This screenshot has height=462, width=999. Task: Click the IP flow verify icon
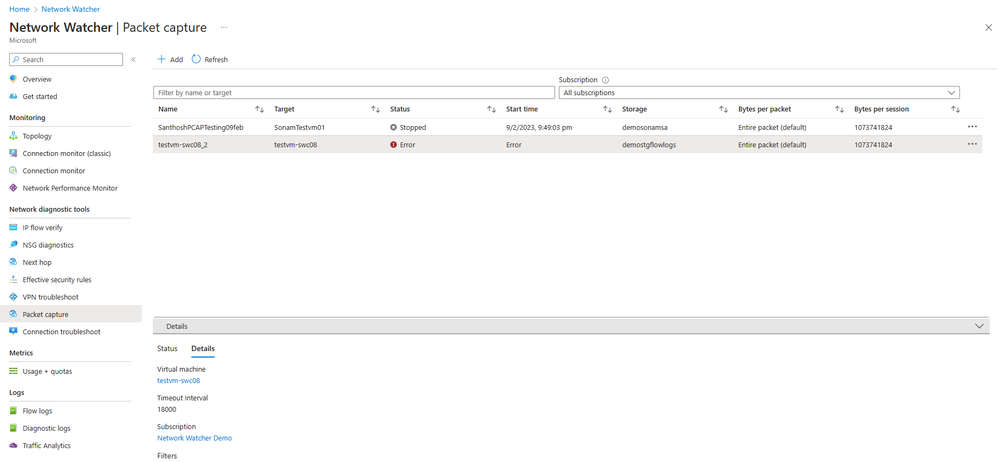click(x=13, y=227)
